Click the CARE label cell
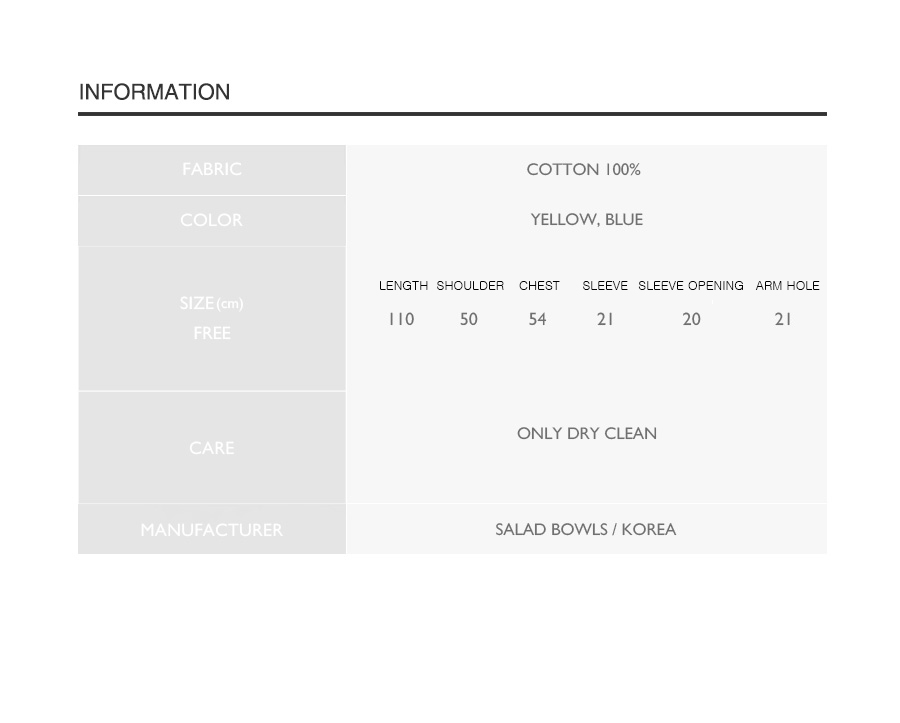 212,448
